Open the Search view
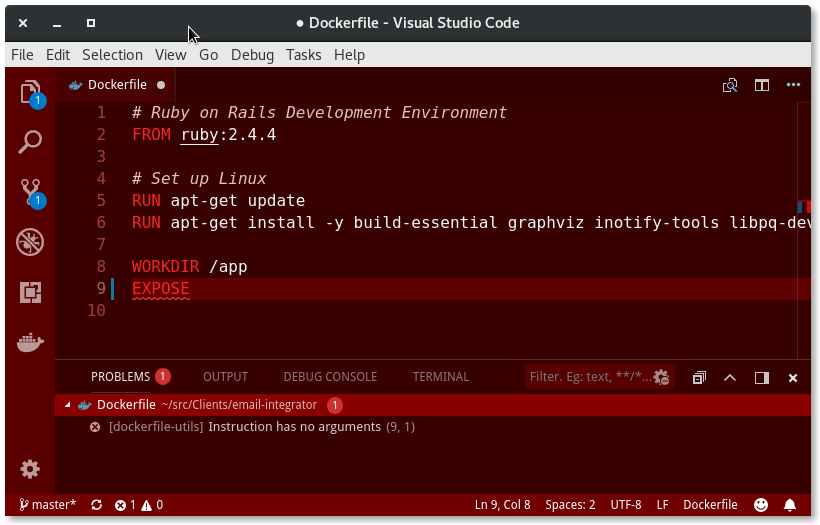The height and width of the screenshot is (525, 820). click(30, 142)
